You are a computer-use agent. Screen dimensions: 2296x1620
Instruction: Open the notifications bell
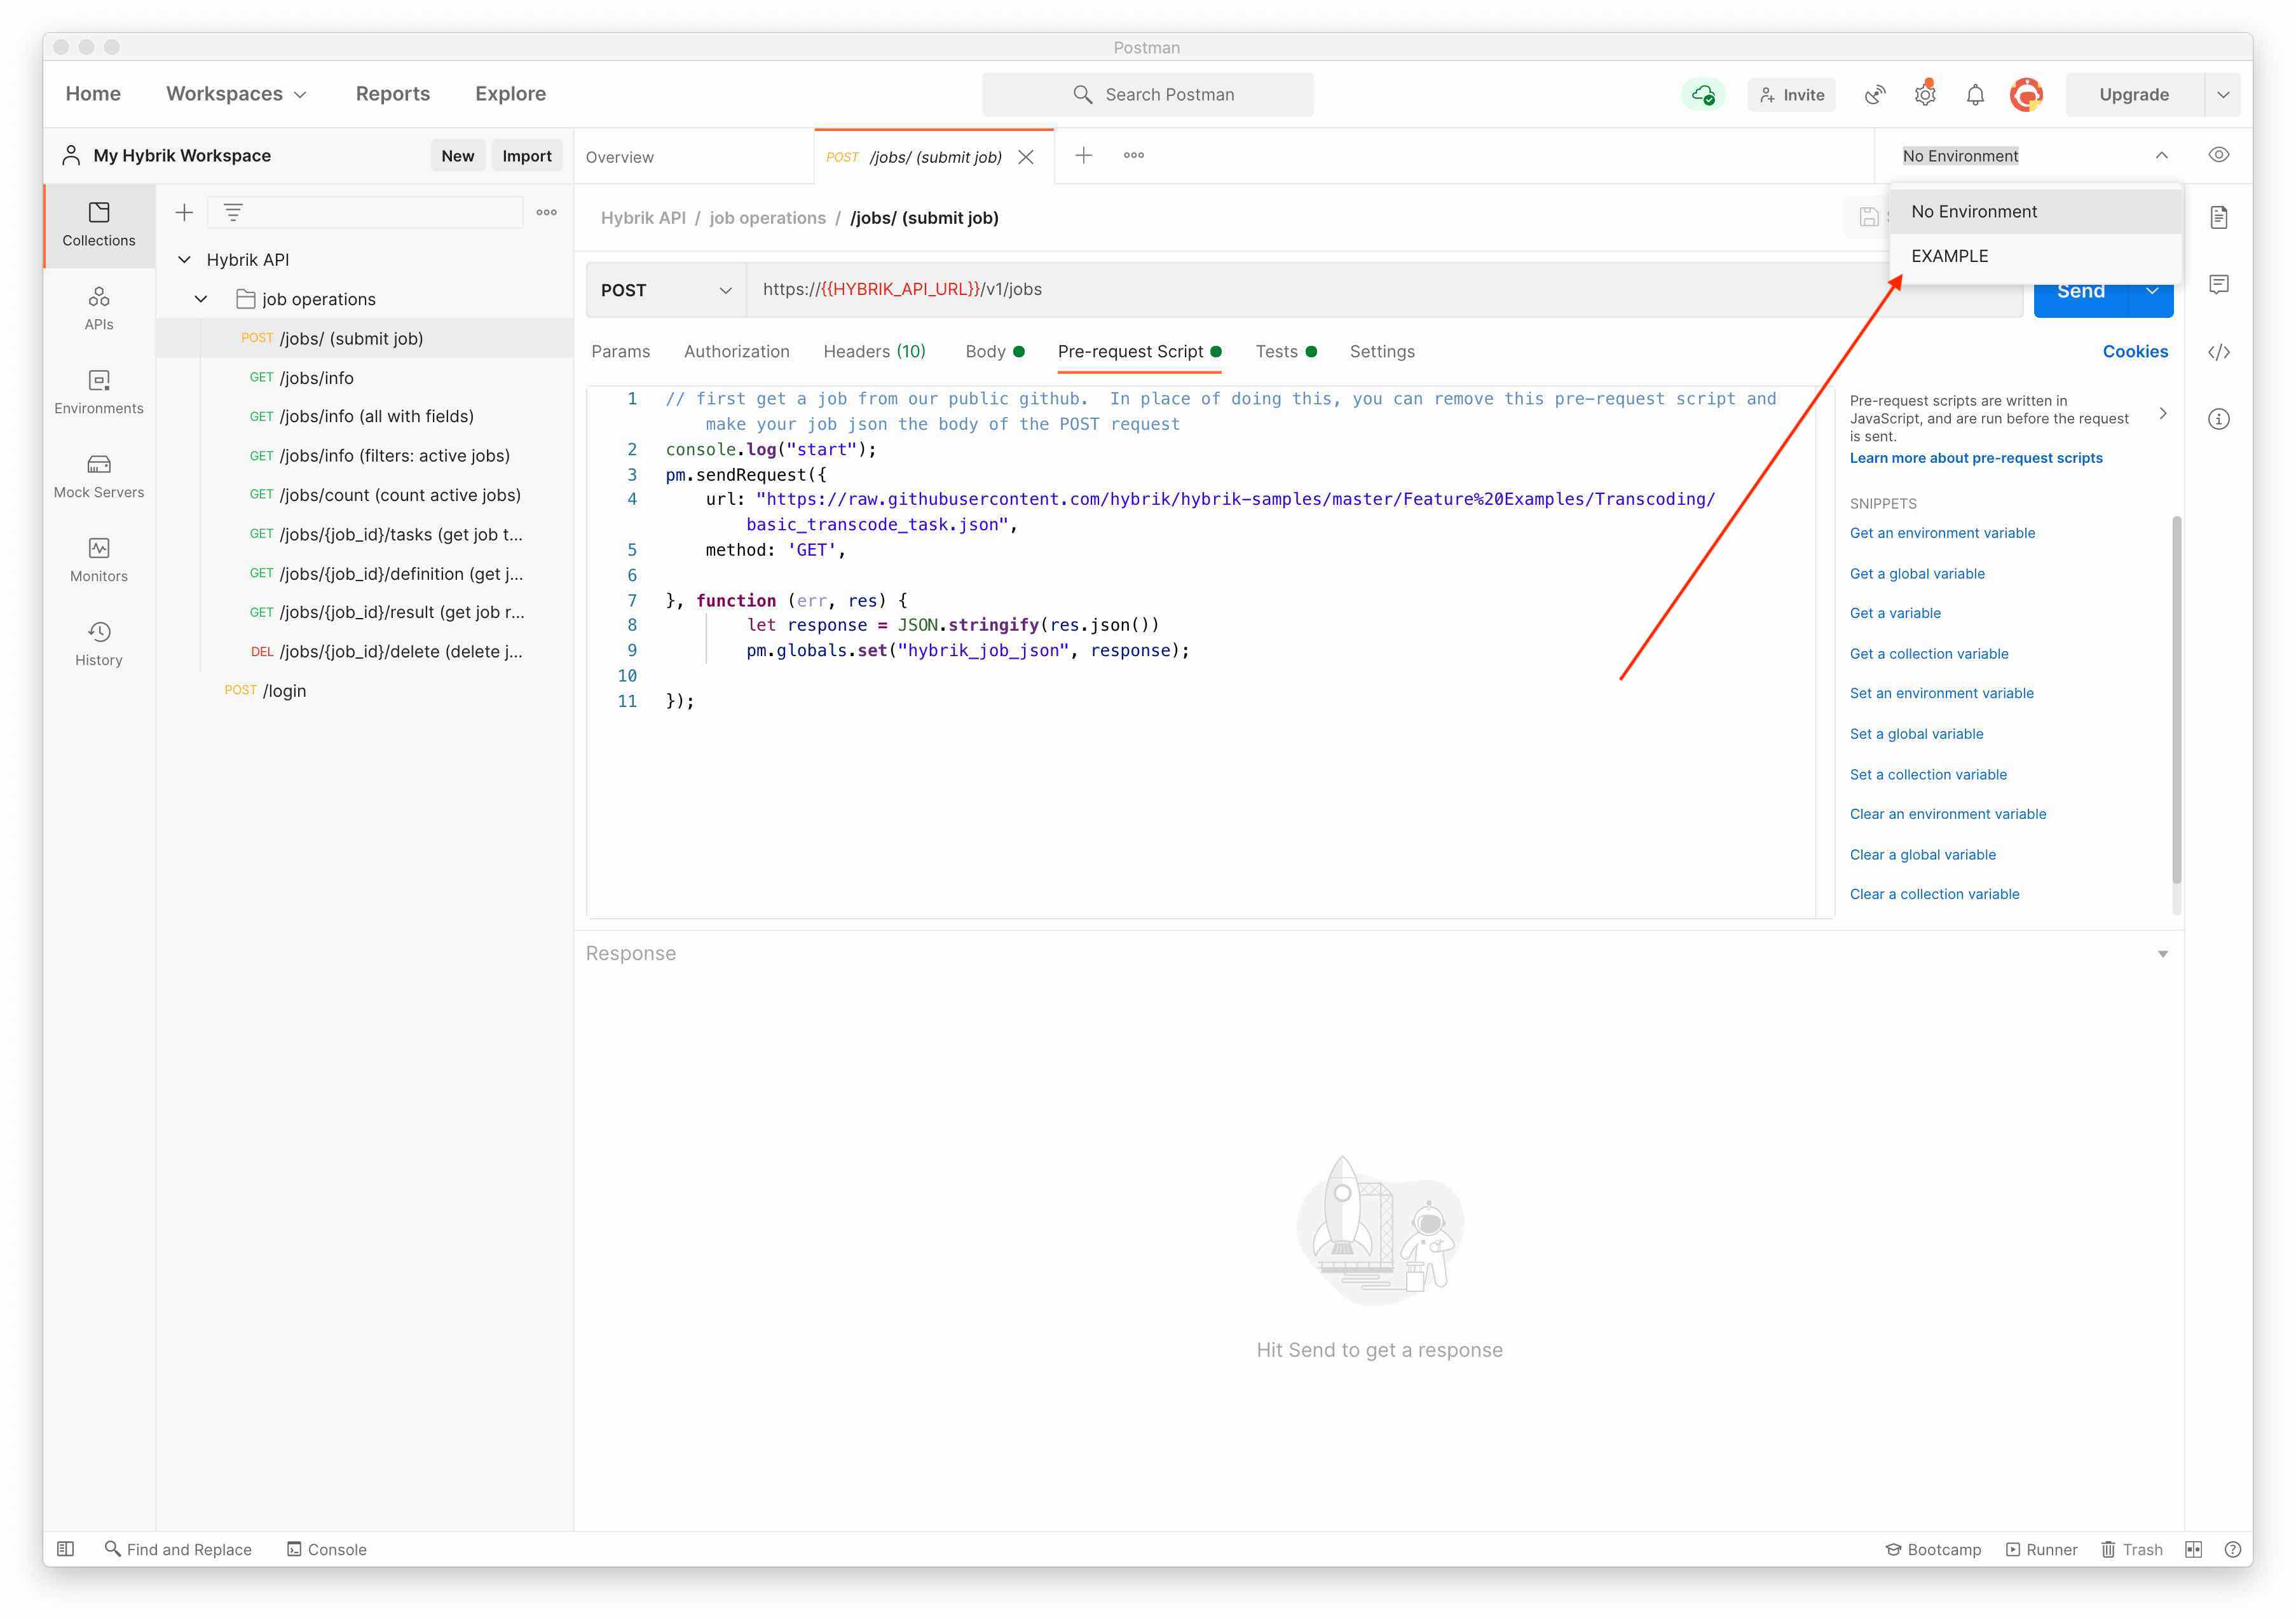[x=1974, y=94]
